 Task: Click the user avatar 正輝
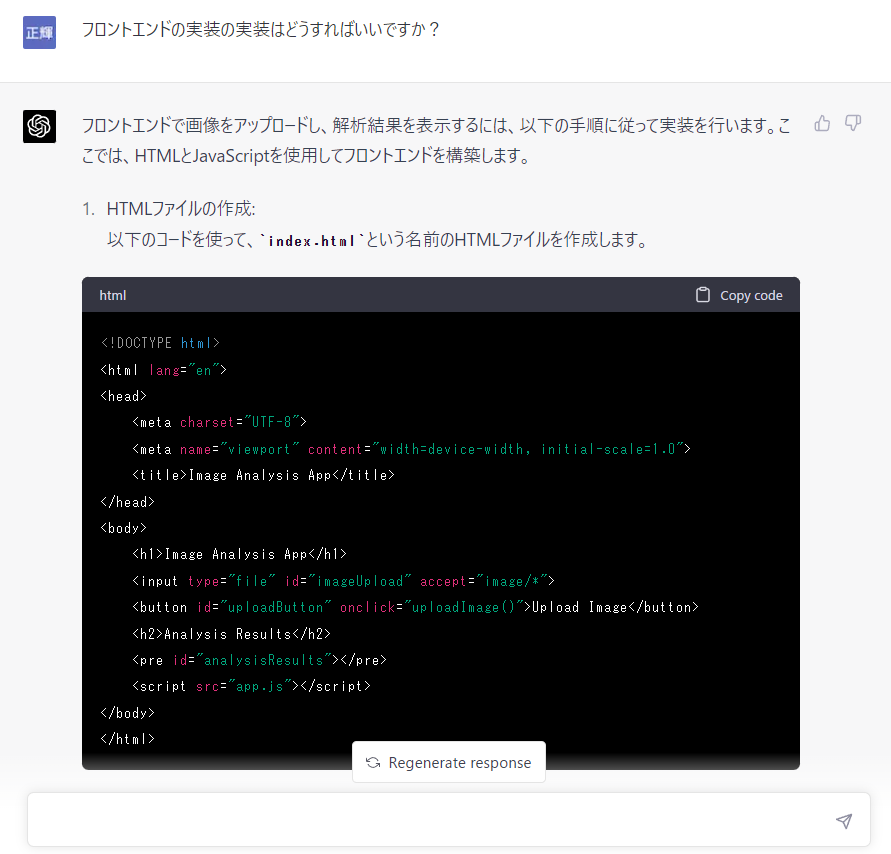tap(39, 32)
